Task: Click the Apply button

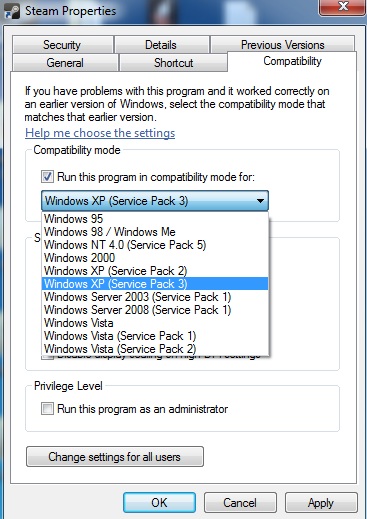Action: coord(321,502)
